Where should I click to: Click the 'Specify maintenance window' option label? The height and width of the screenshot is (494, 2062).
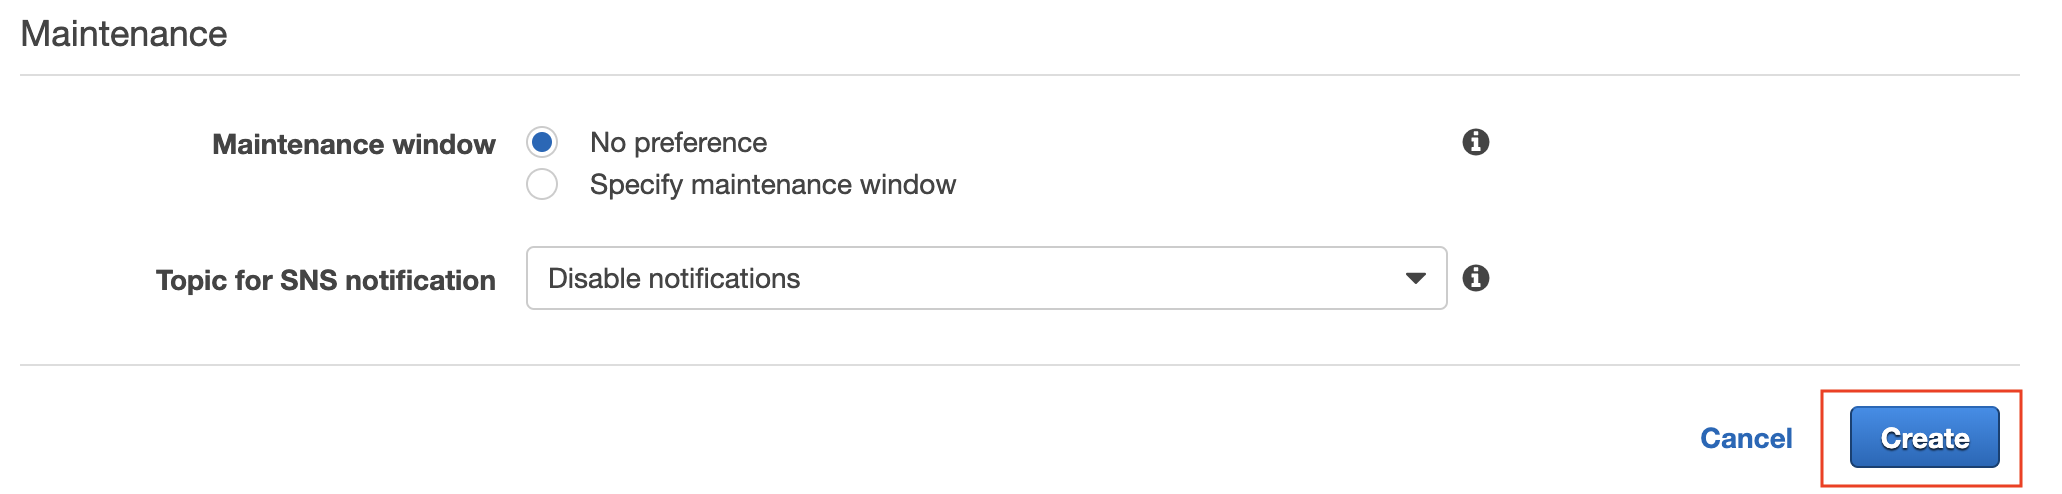coord(772,185)
